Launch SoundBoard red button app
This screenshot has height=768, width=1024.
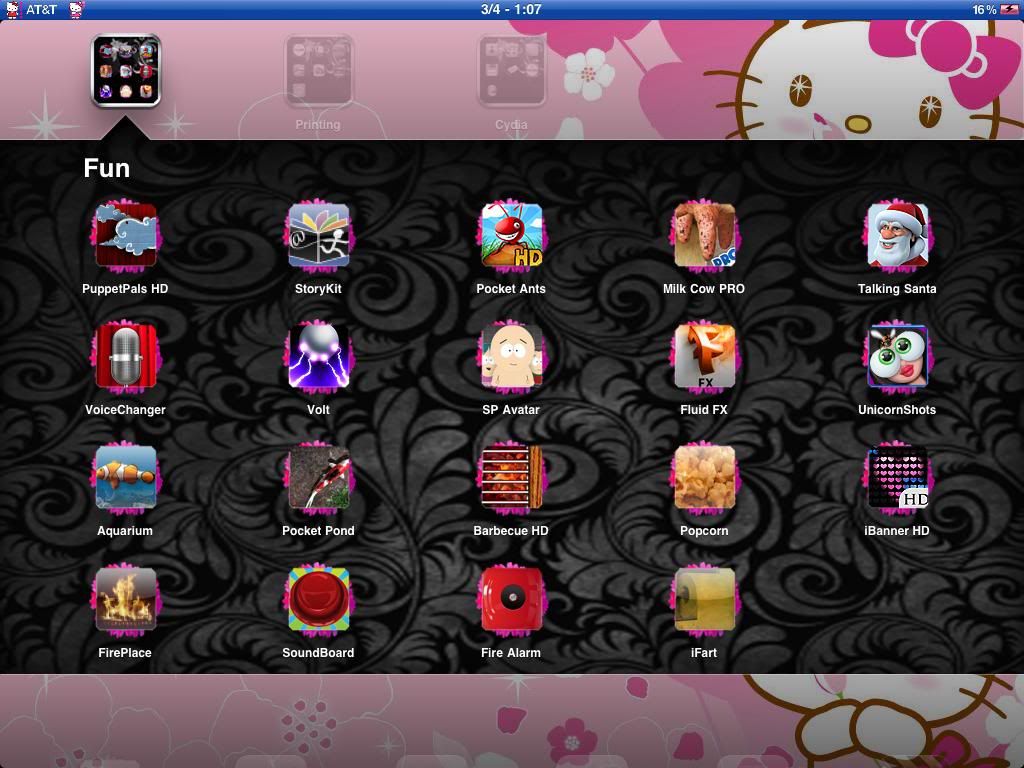[x=318, y=599]
